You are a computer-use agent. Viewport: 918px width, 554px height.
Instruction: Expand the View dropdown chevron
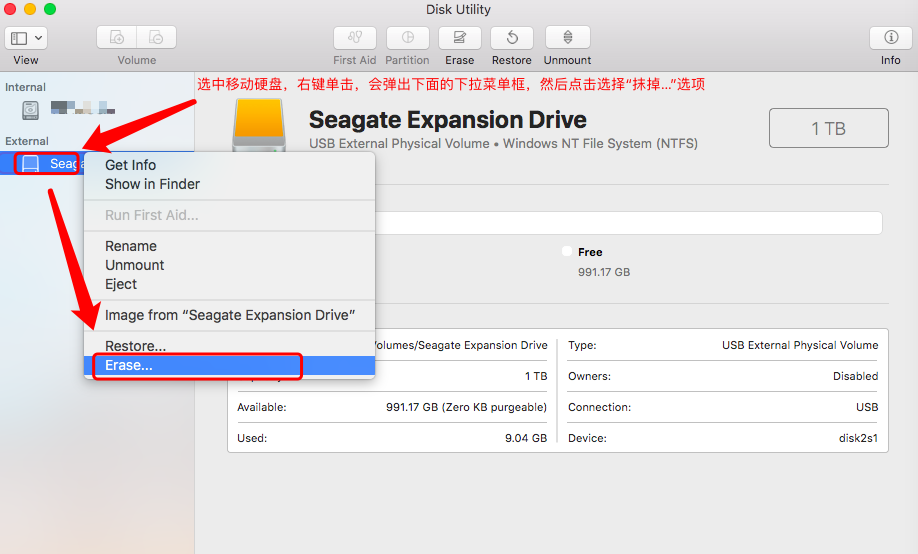pyautogui.click(x=39, y=38)
